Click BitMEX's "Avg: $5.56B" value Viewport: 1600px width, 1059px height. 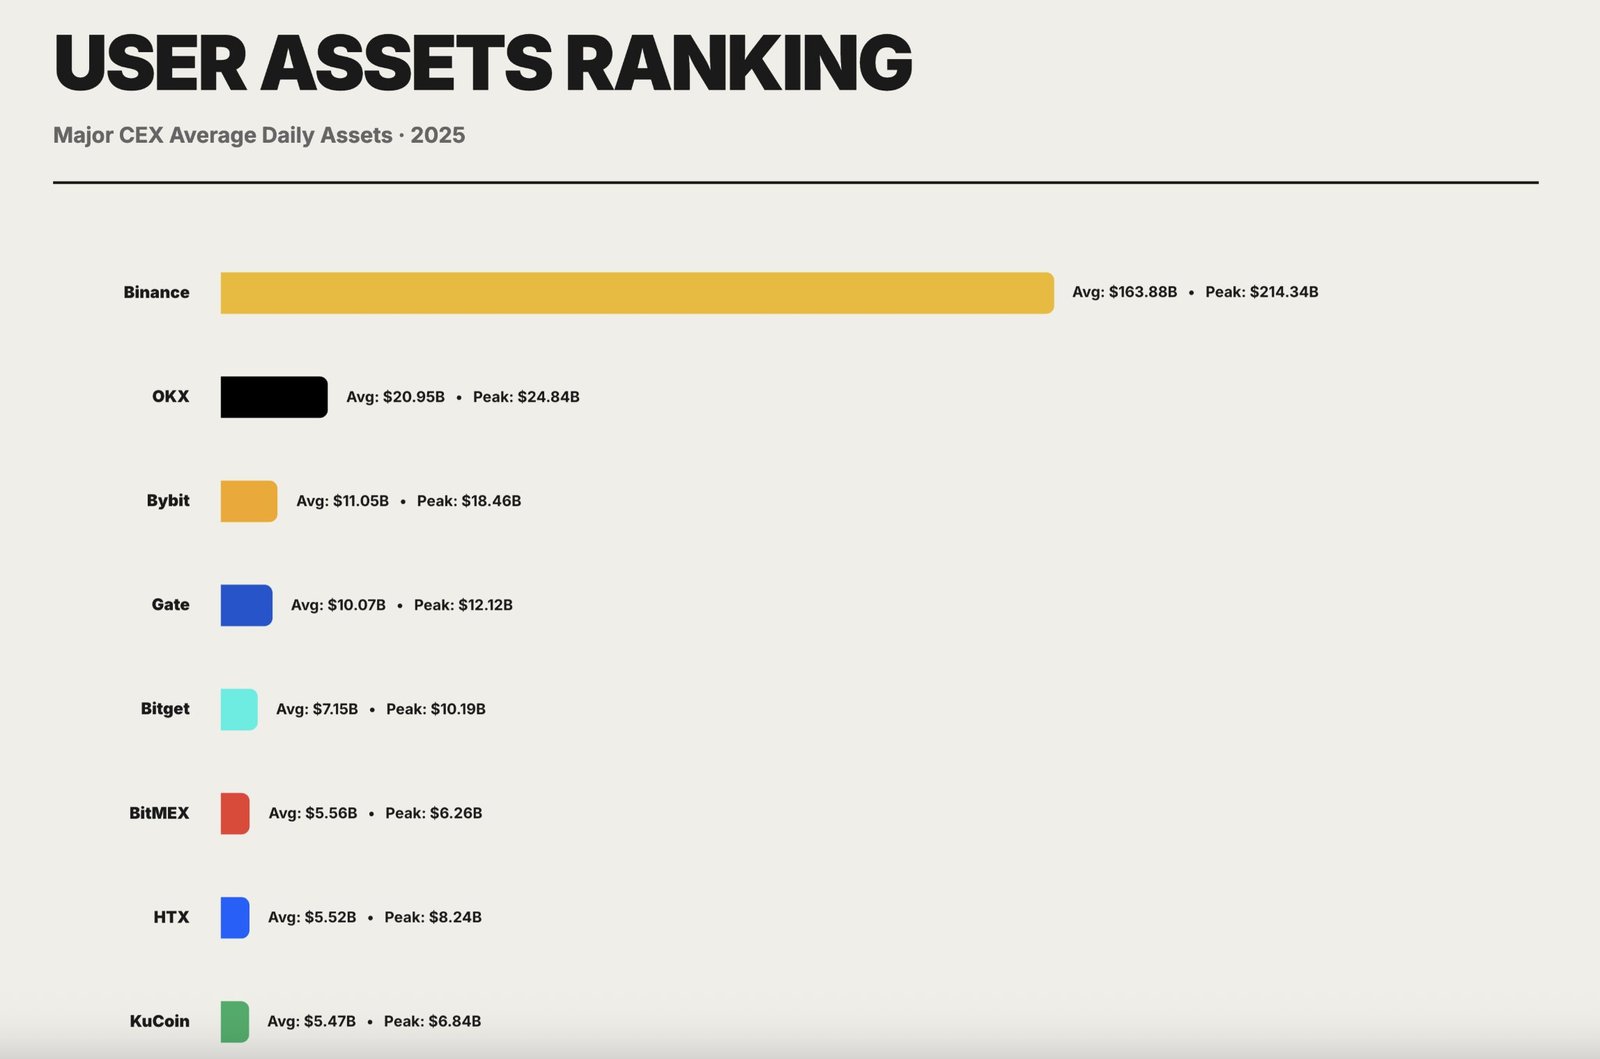pos(313,813)
